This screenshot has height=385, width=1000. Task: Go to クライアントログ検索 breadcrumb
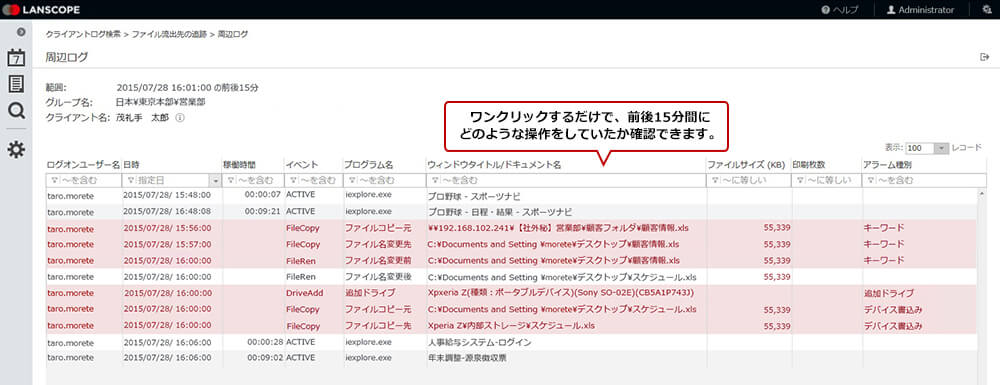point(83,34)
